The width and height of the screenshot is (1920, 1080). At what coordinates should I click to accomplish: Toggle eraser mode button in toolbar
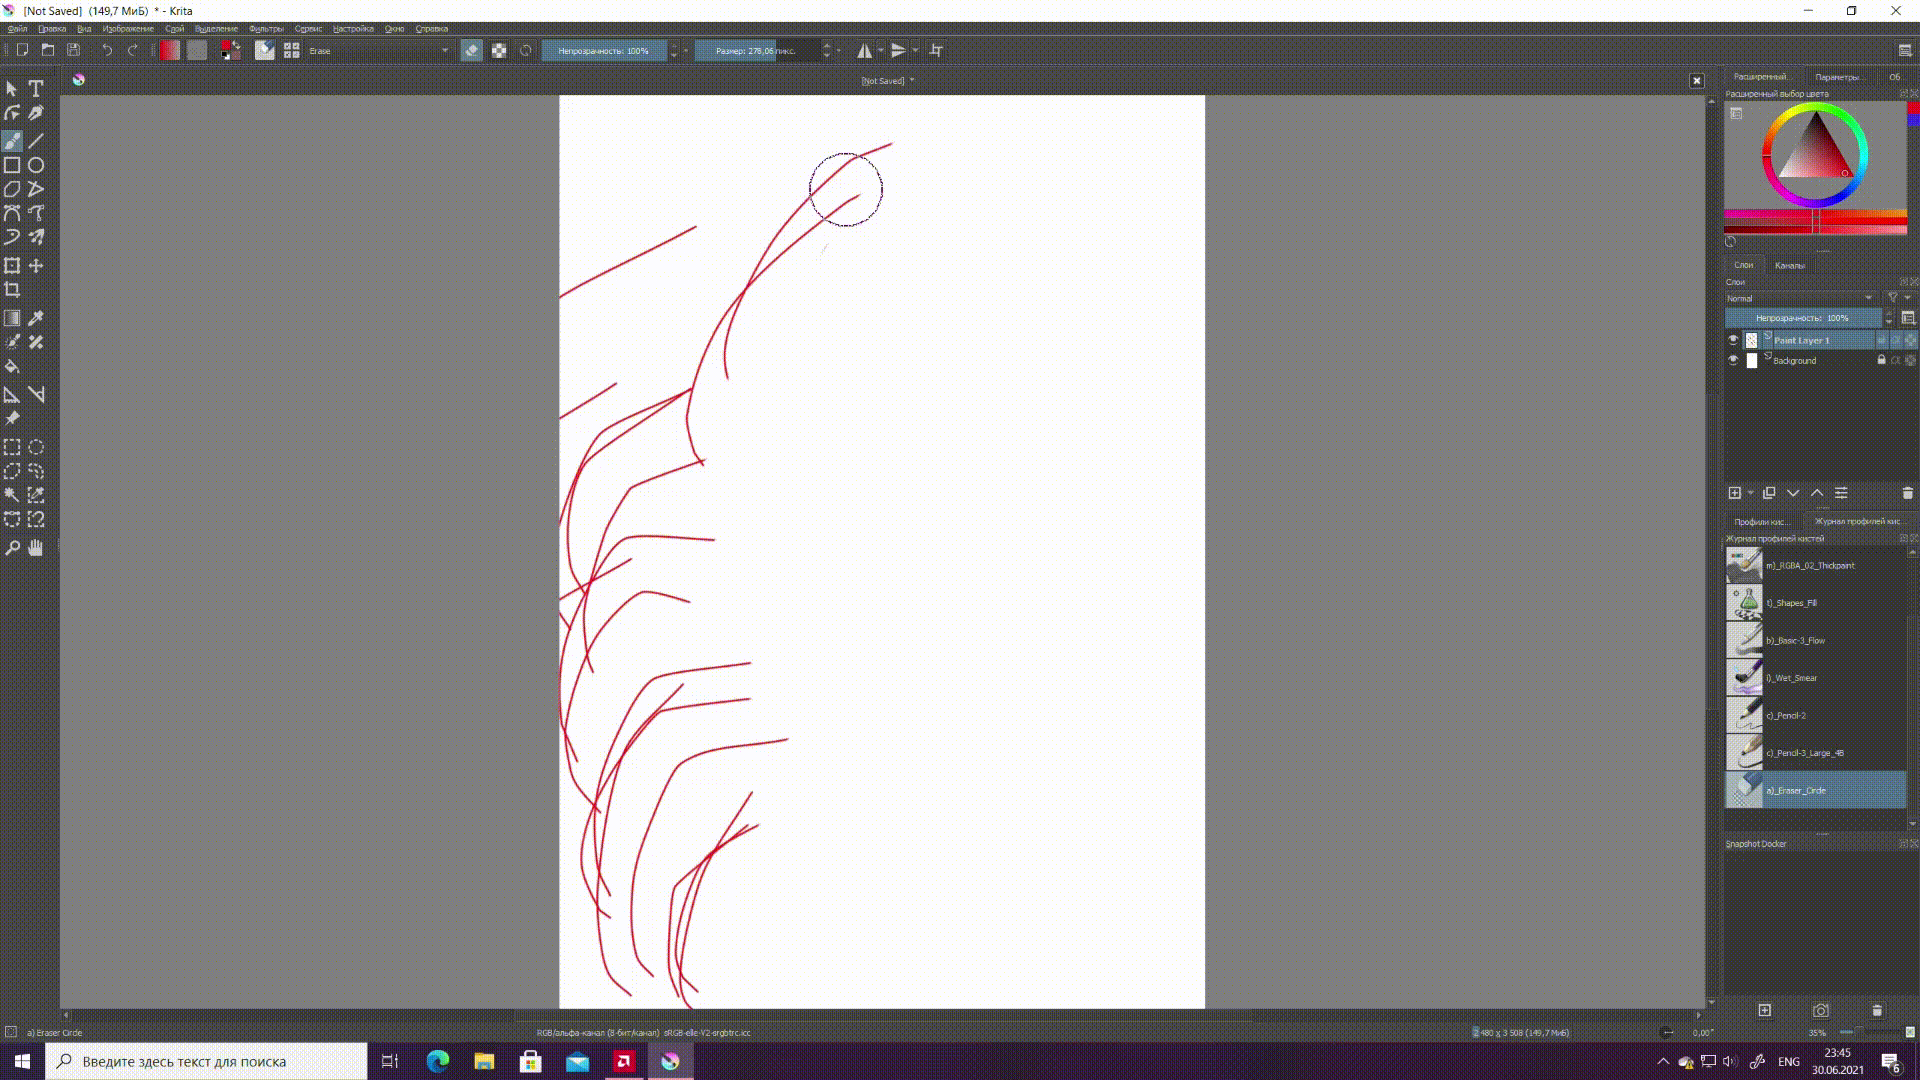tap(472, 50)
